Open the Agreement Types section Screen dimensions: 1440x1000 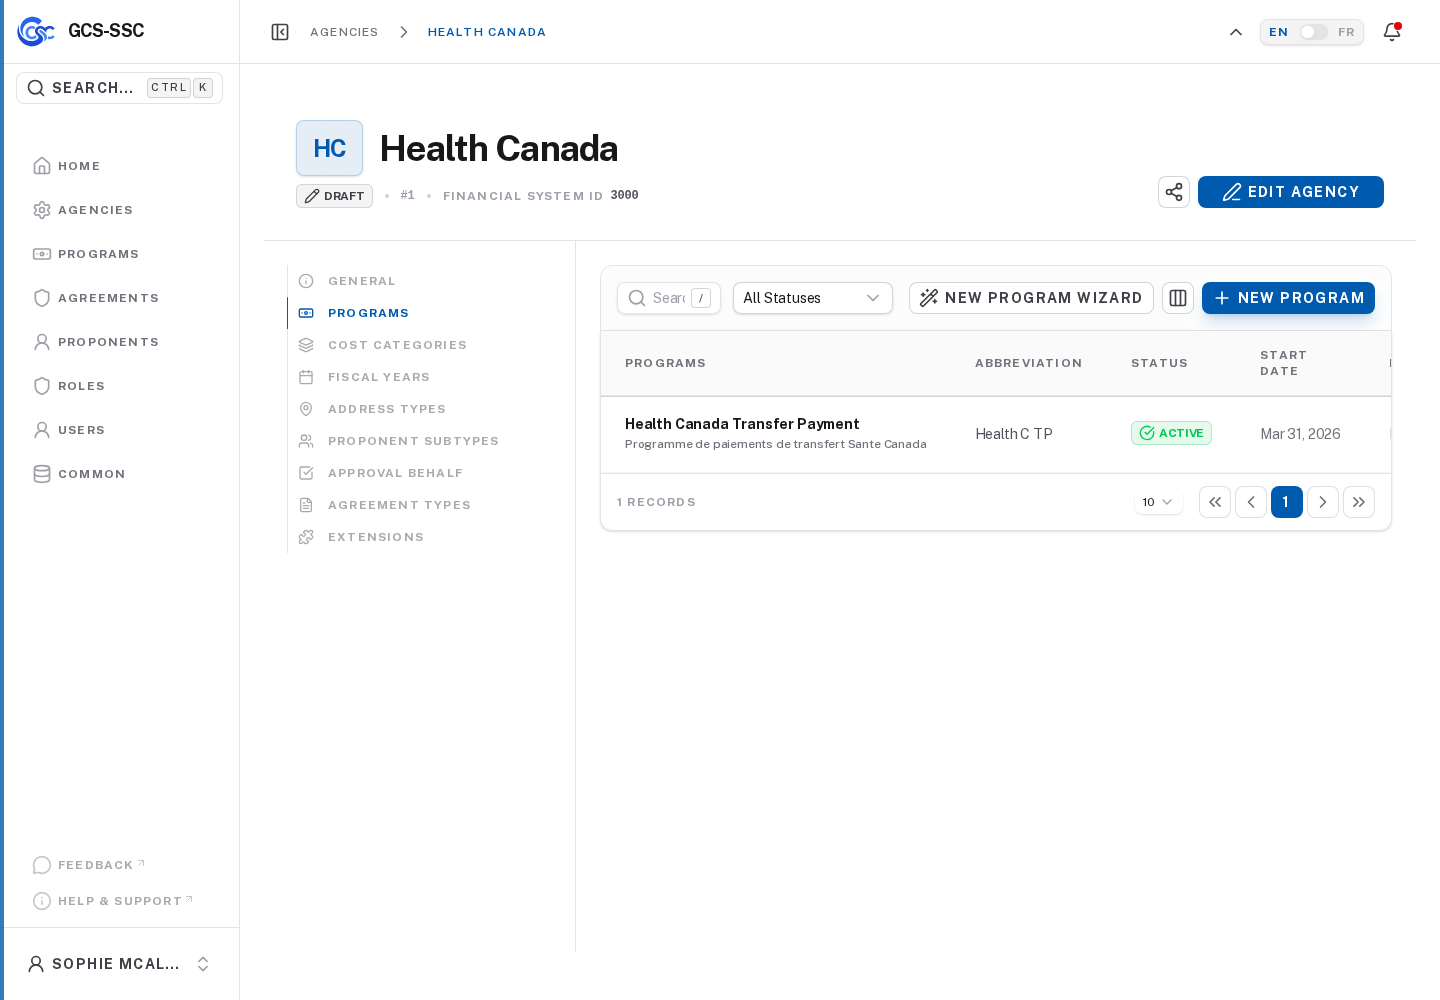399,505
